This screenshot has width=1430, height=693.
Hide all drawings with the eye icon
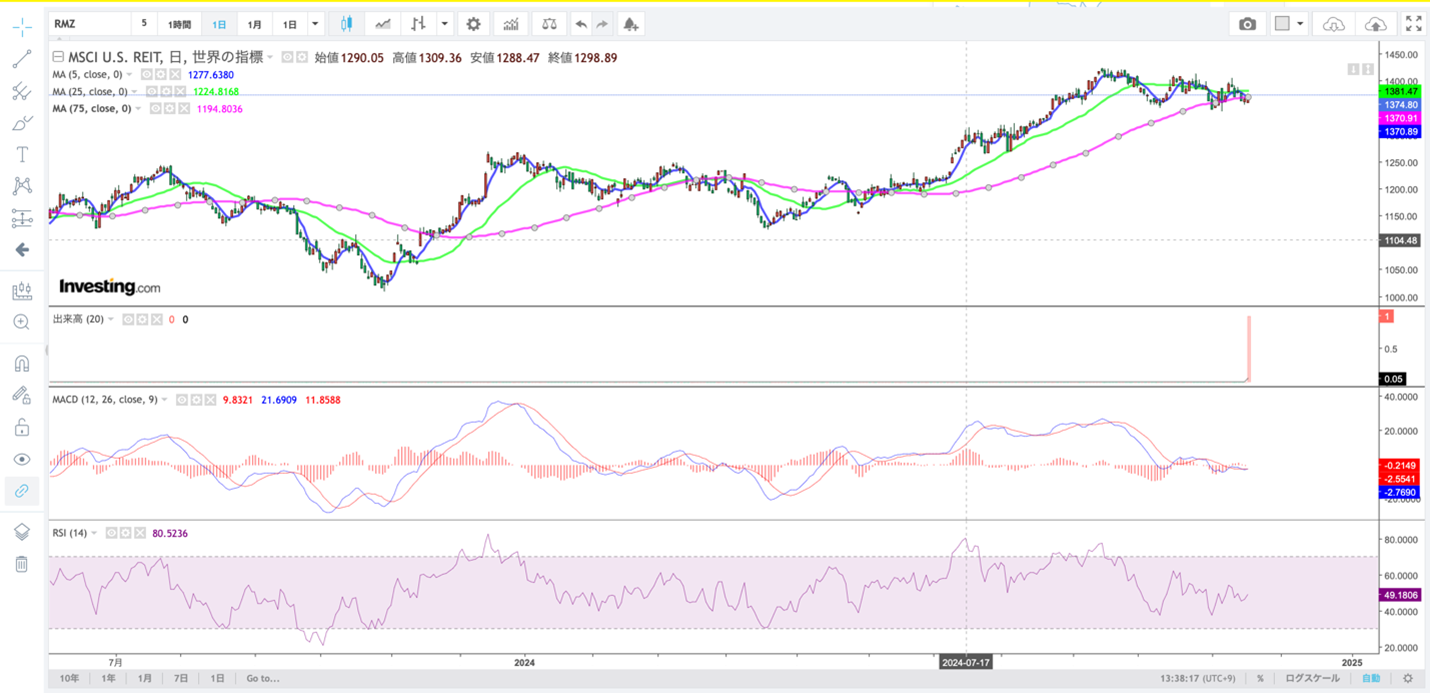[x=21, y=459]
